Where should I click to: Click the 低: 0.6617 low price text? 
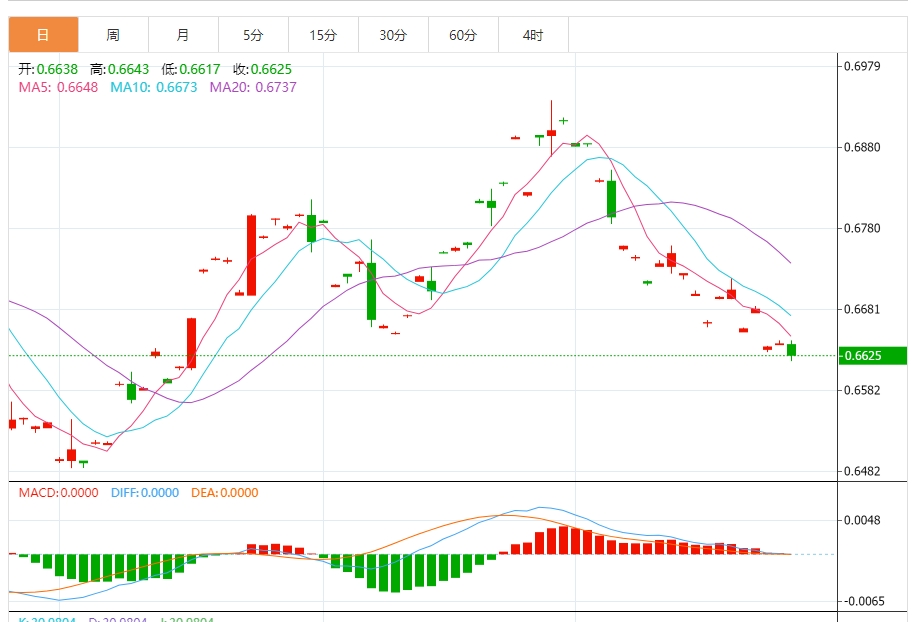[x=191, y=69]
